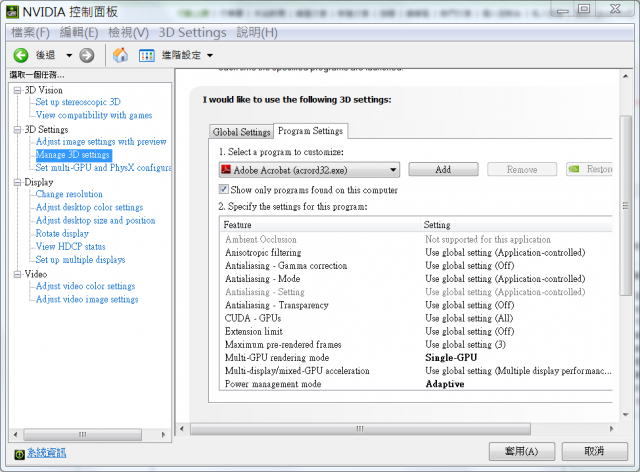Open Adjust desktop color settings
The height and width of the screenshot is (472, 640).
coord(89,207)
